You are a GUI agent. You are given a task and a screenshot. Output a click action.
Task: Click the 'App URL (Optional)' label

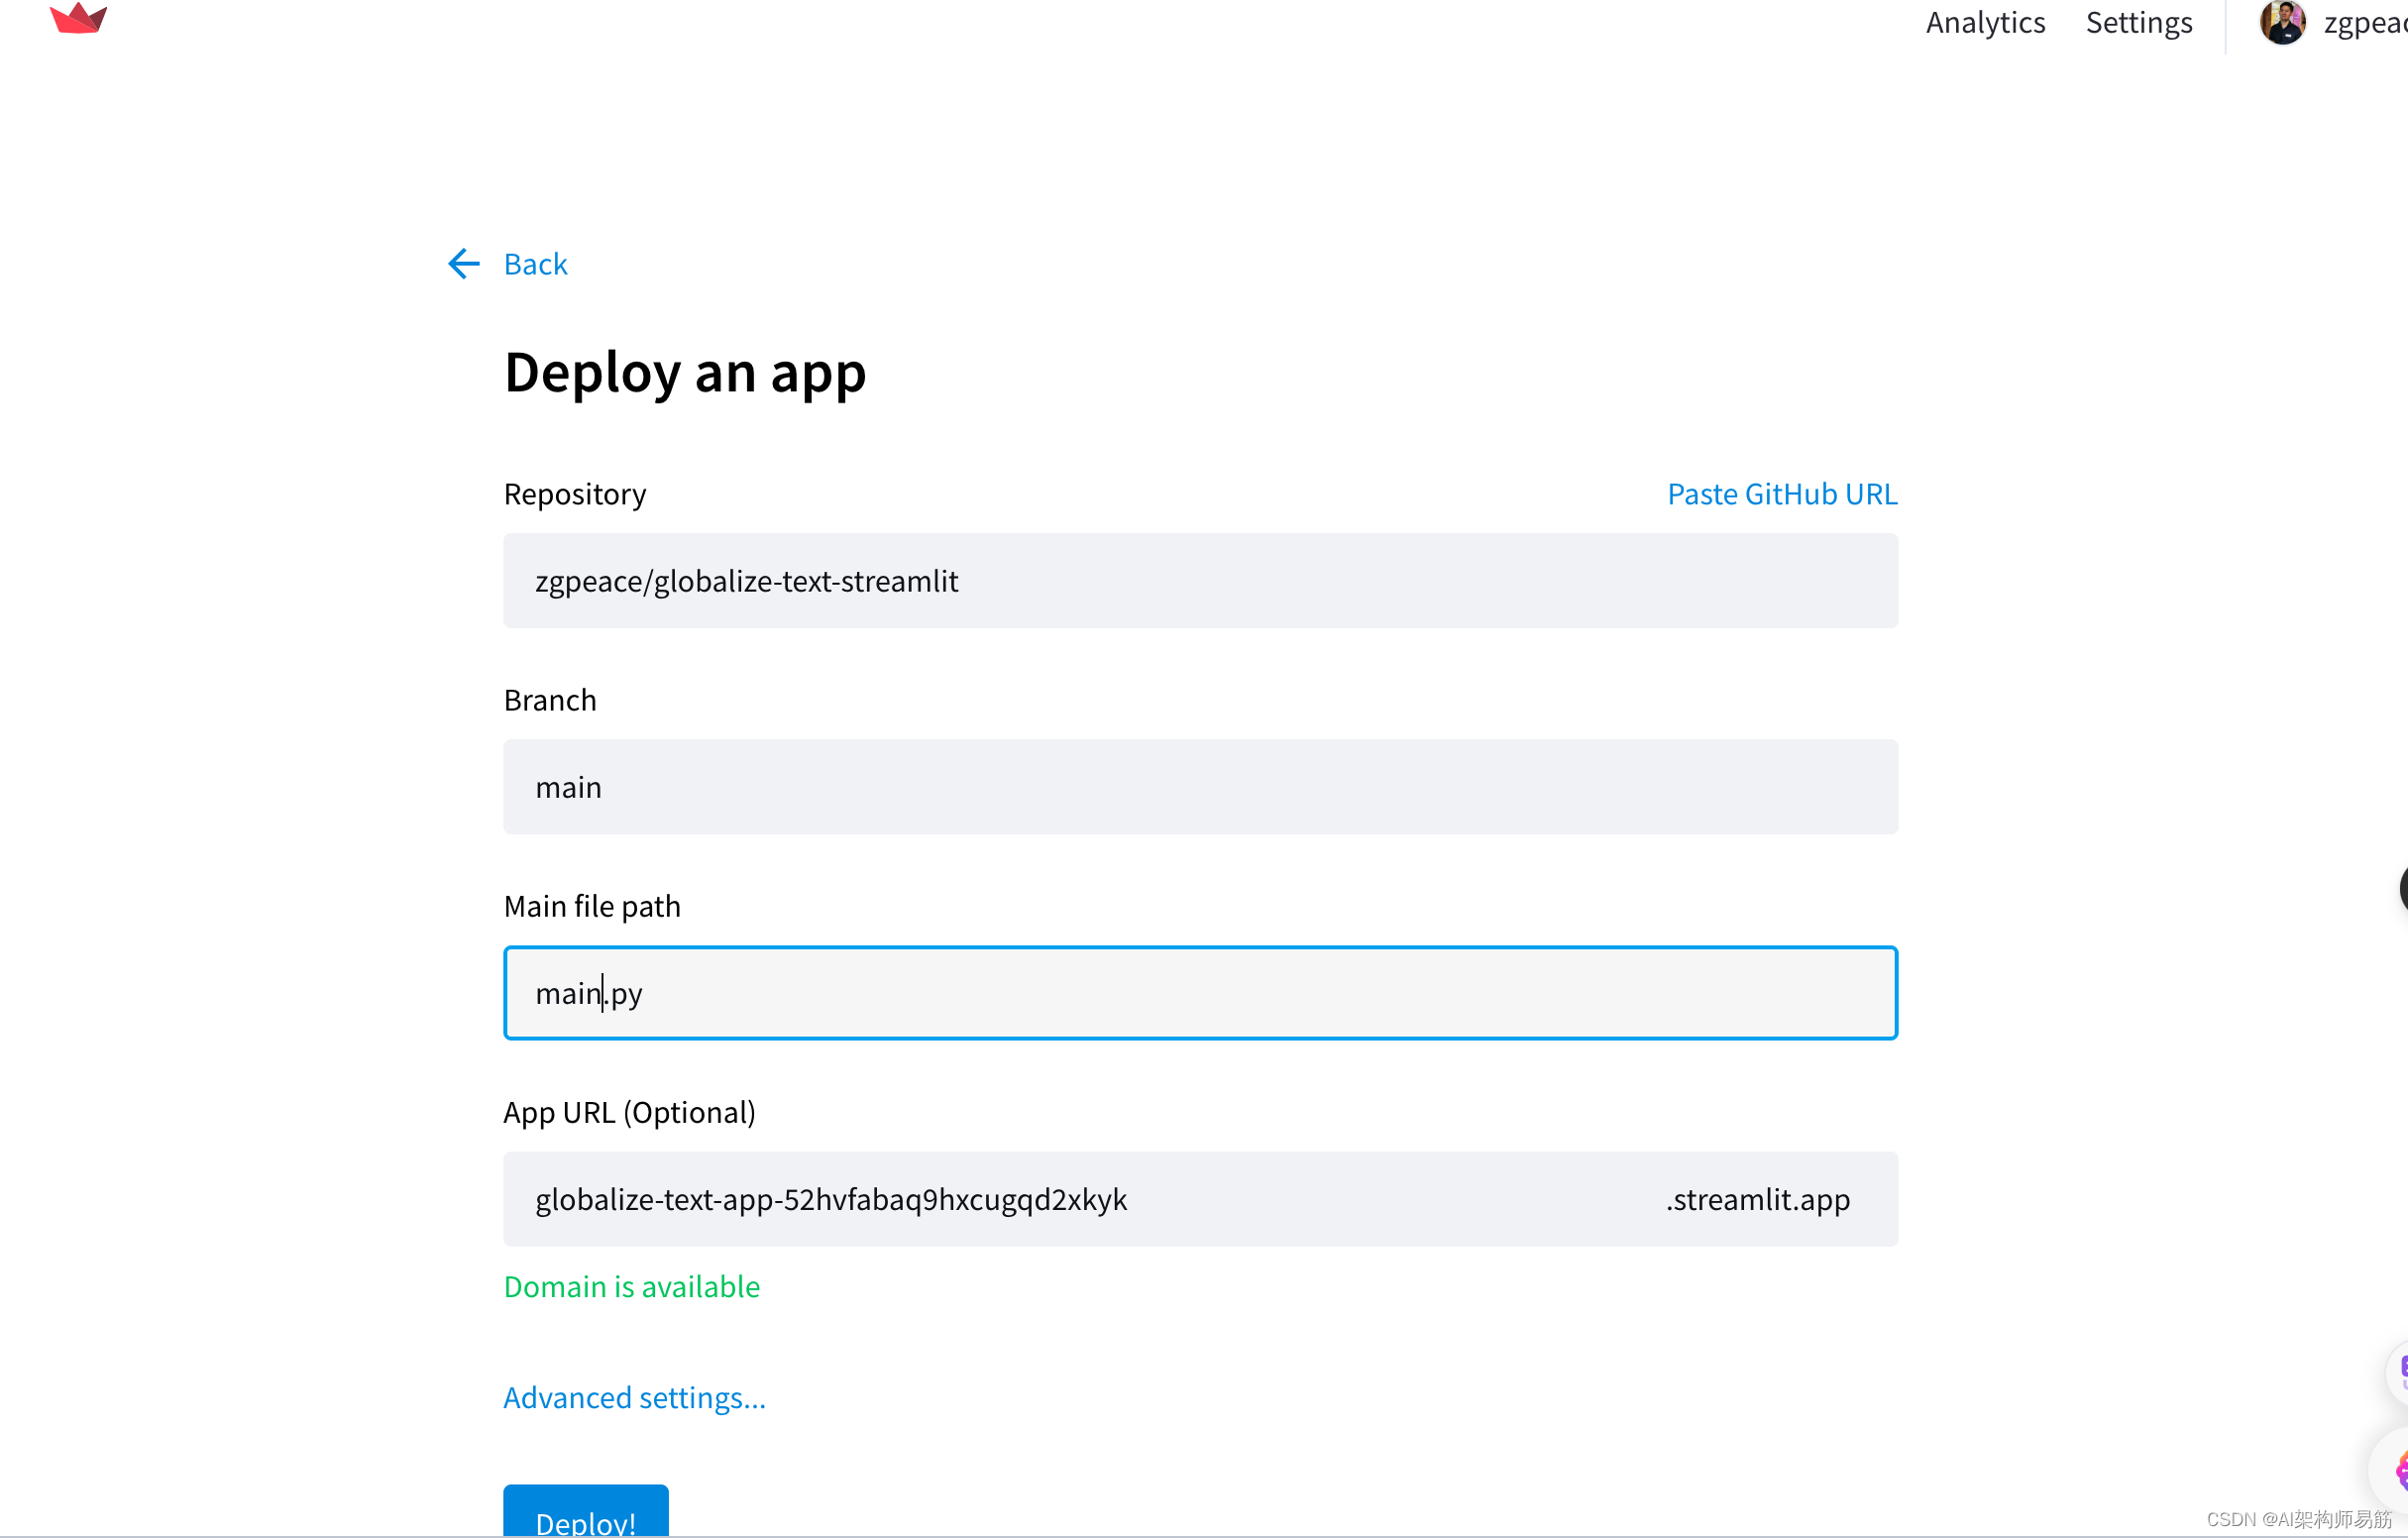[x=629, y=1112]
